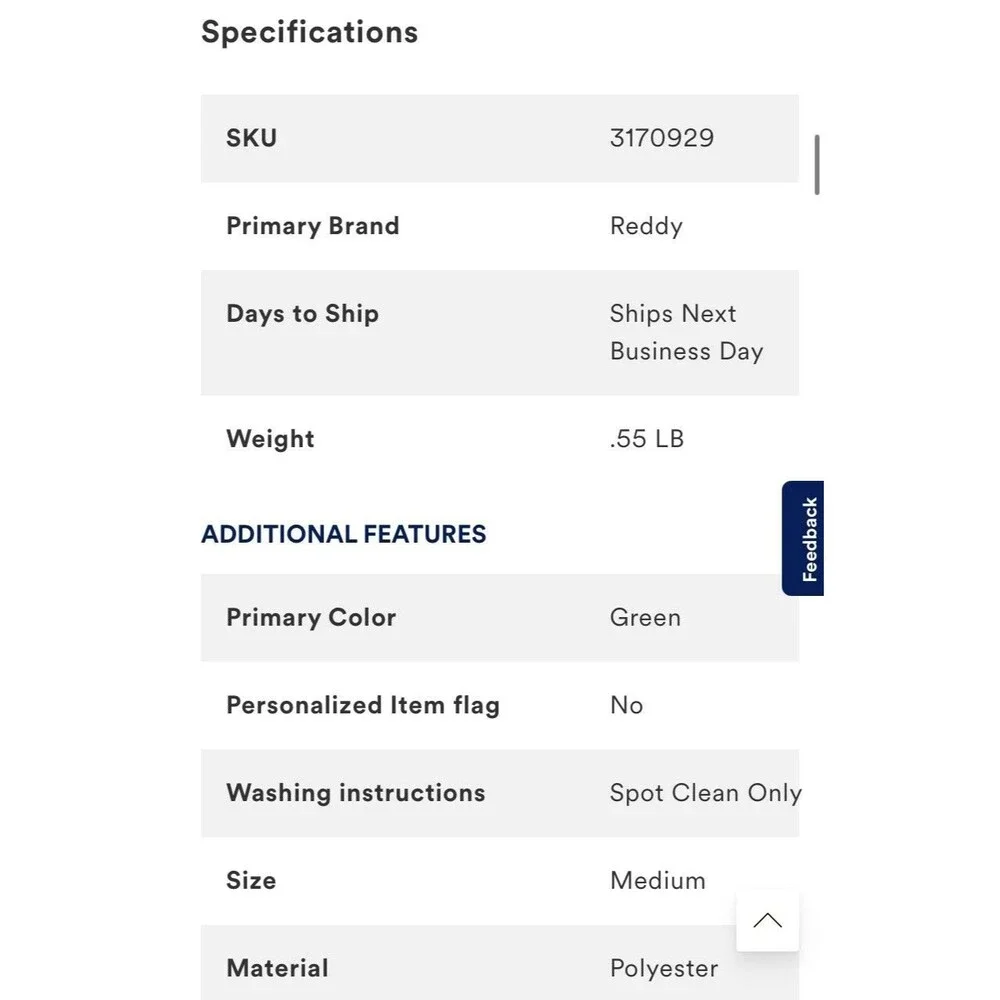
Task: Click the .55 LB weight value
Action: [647, 439]
